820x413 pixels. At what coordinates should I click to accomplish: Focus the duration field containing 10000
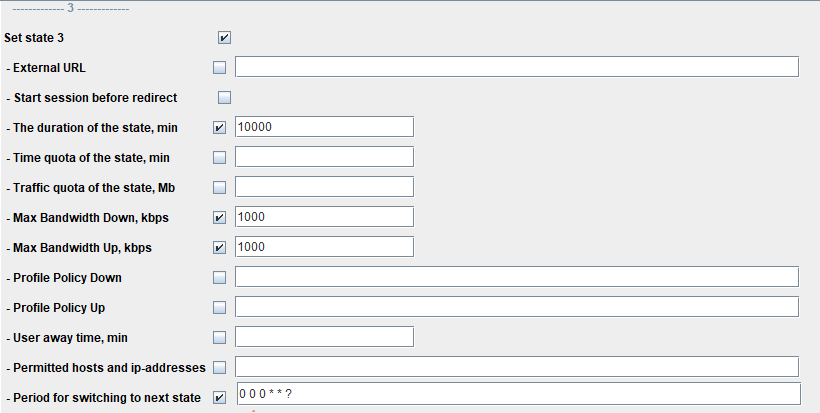(324, 127)
